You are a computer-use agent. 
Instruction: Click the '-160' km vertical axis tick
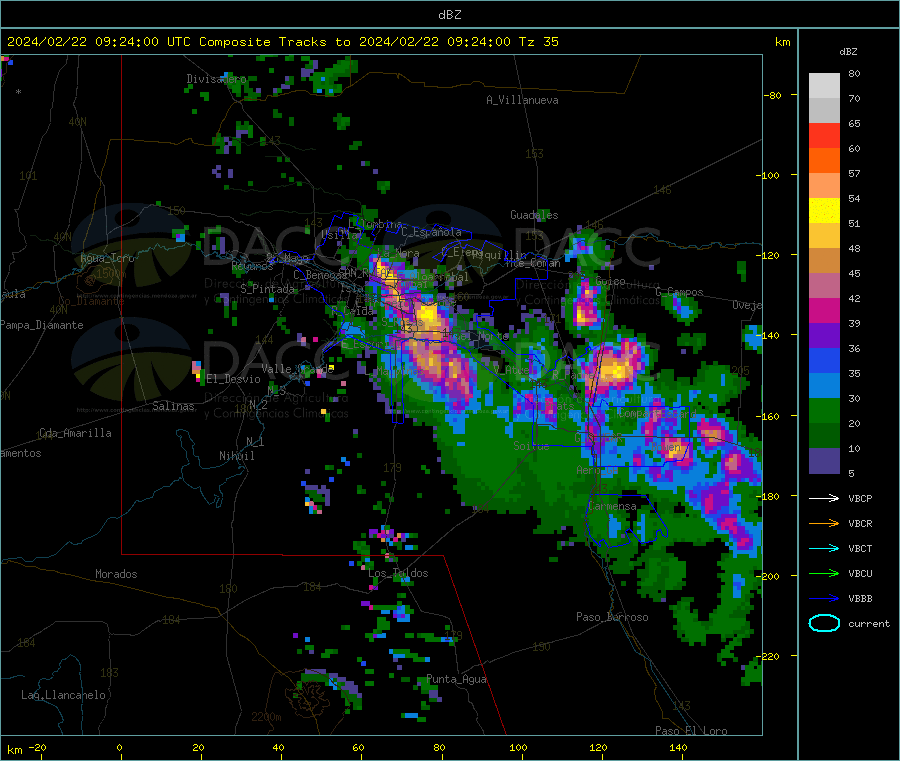[770, 416]
